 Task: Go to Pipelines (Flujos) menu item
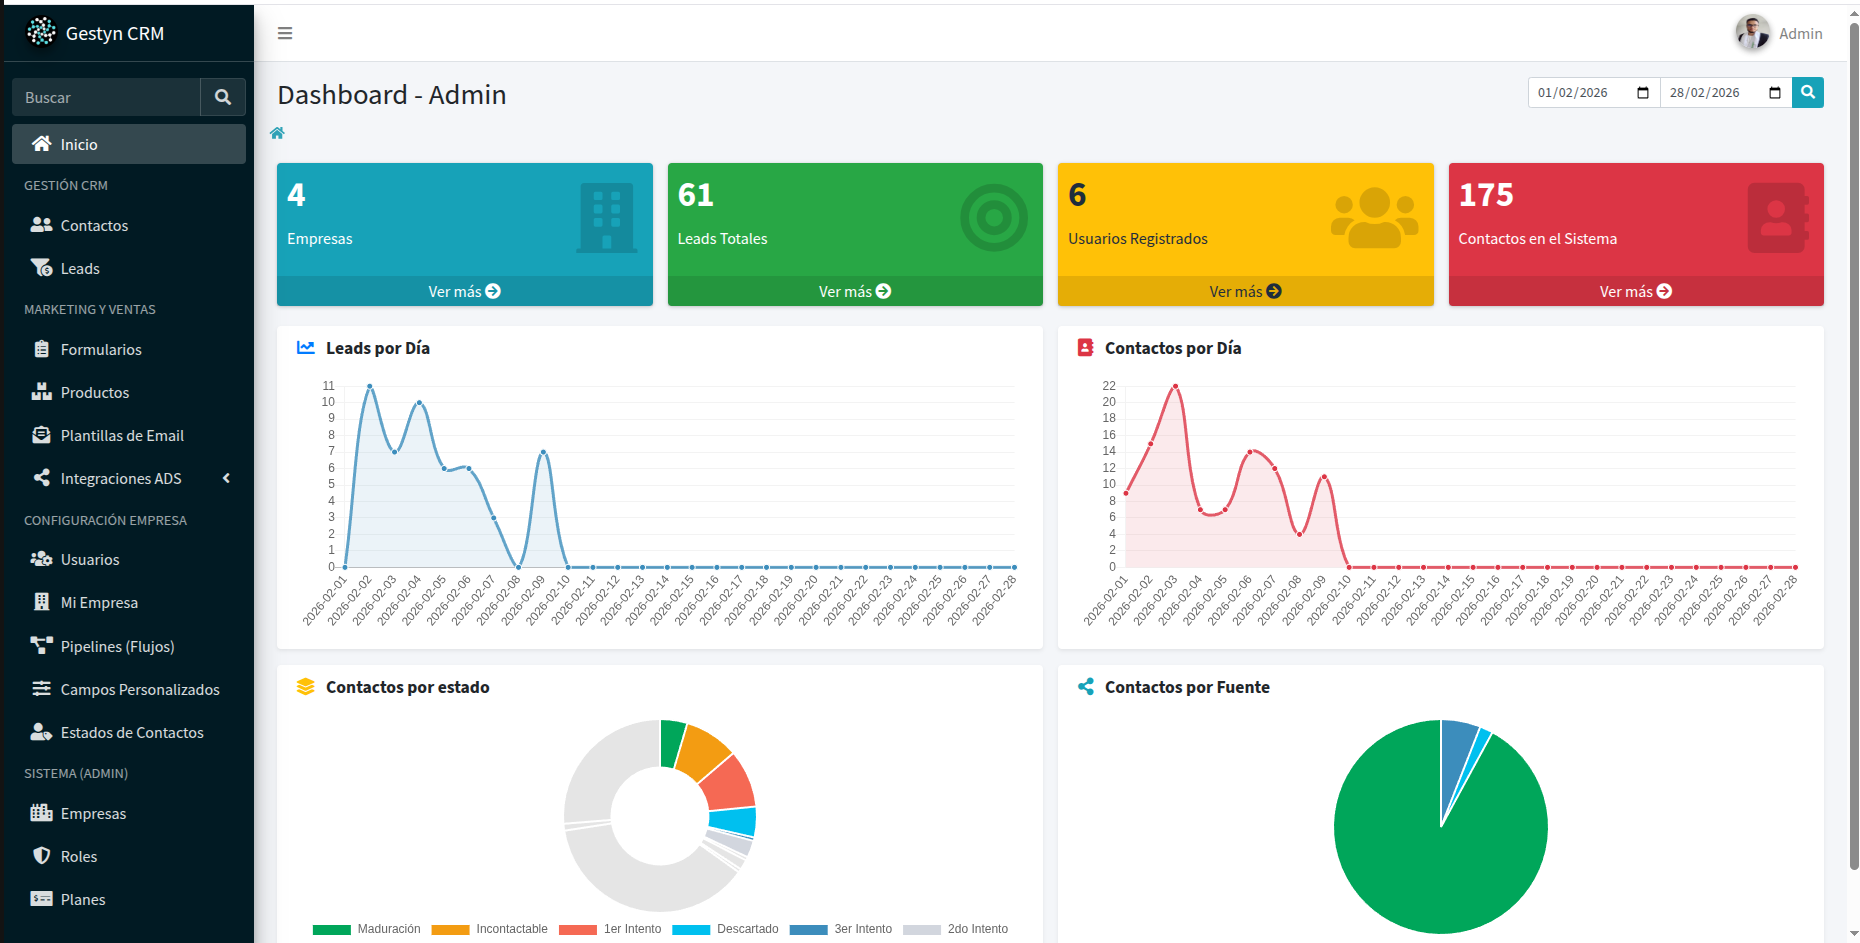click(x=117, y=647)
